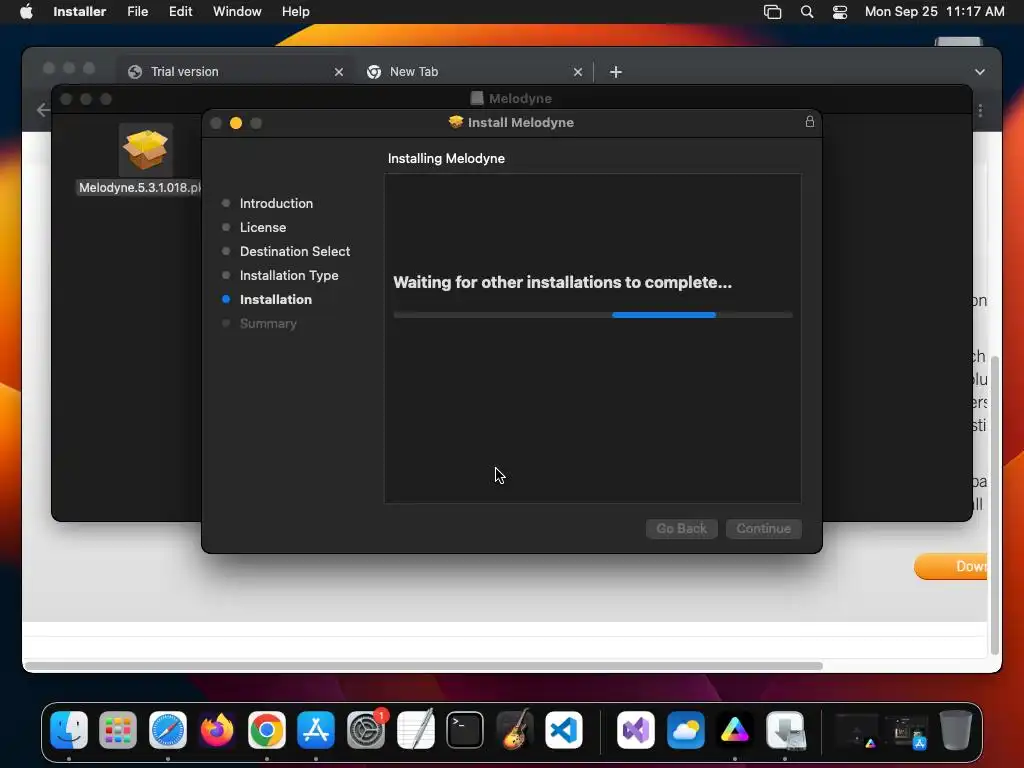Close the New Tab browser tab

tap(577, 72)
